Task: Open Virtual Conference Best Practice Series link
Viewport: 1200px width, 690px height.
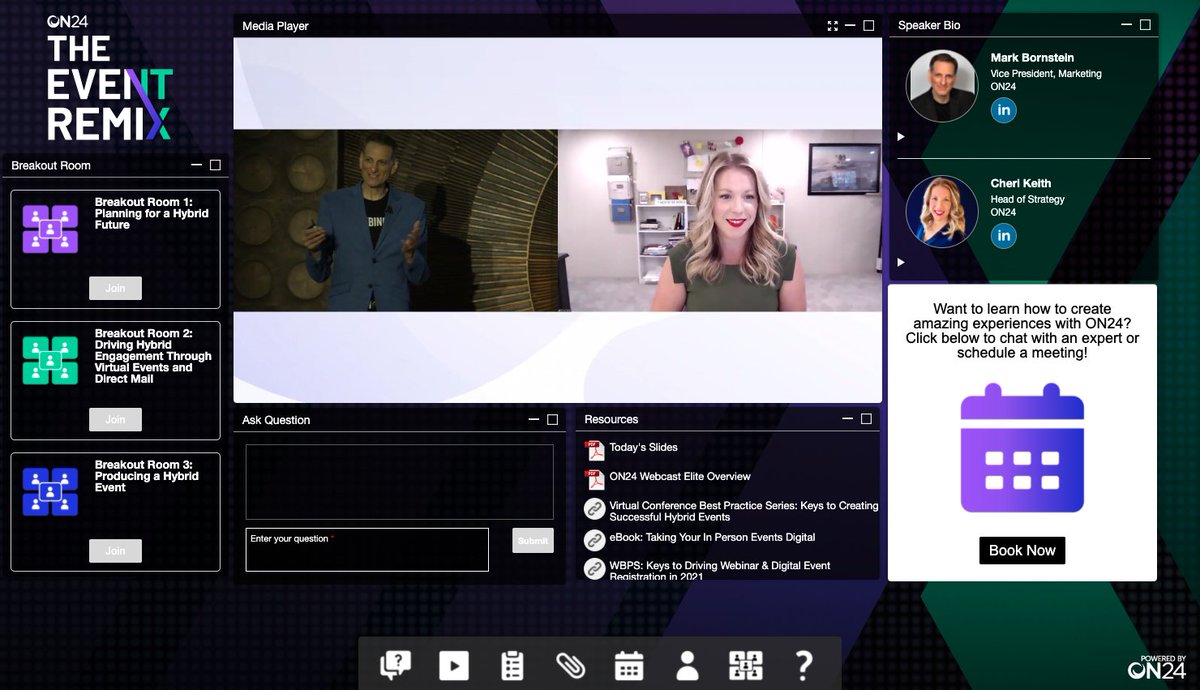Action: coord(744,511)
